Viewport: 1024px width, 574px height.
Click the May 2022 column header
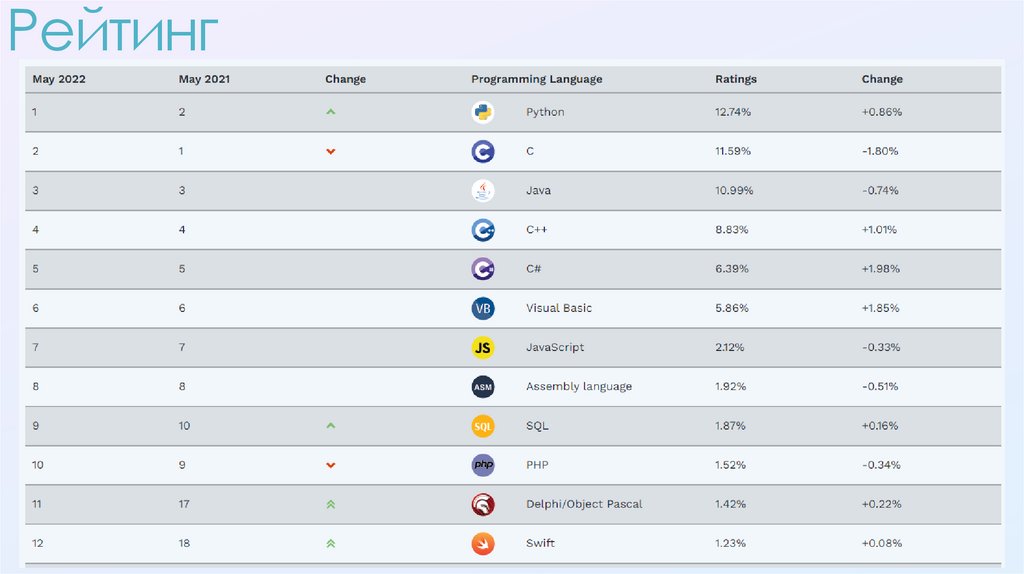pos(59,79)
